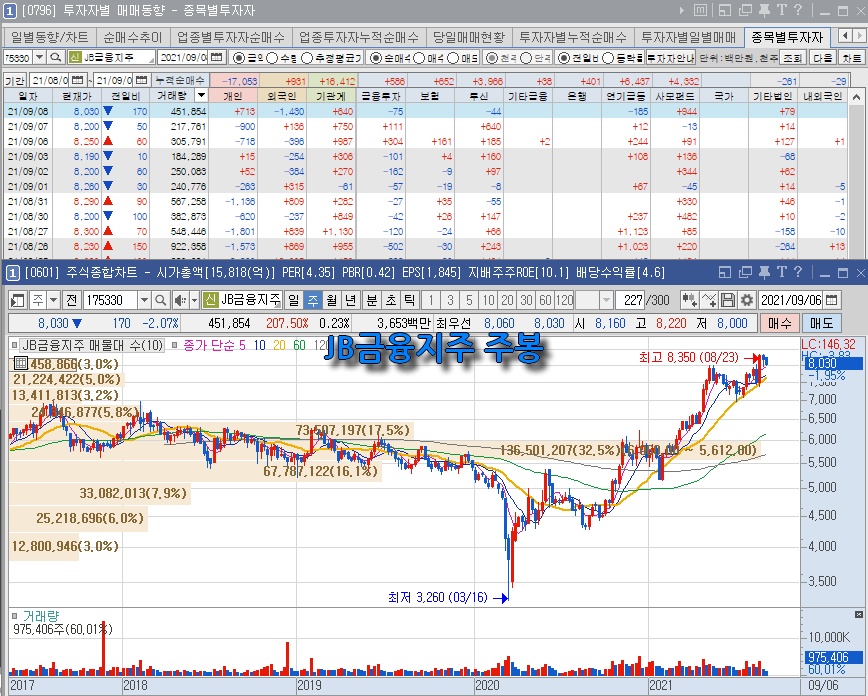
Task: Open stock code dropdown in investor window
Action: tap(39, 58)
